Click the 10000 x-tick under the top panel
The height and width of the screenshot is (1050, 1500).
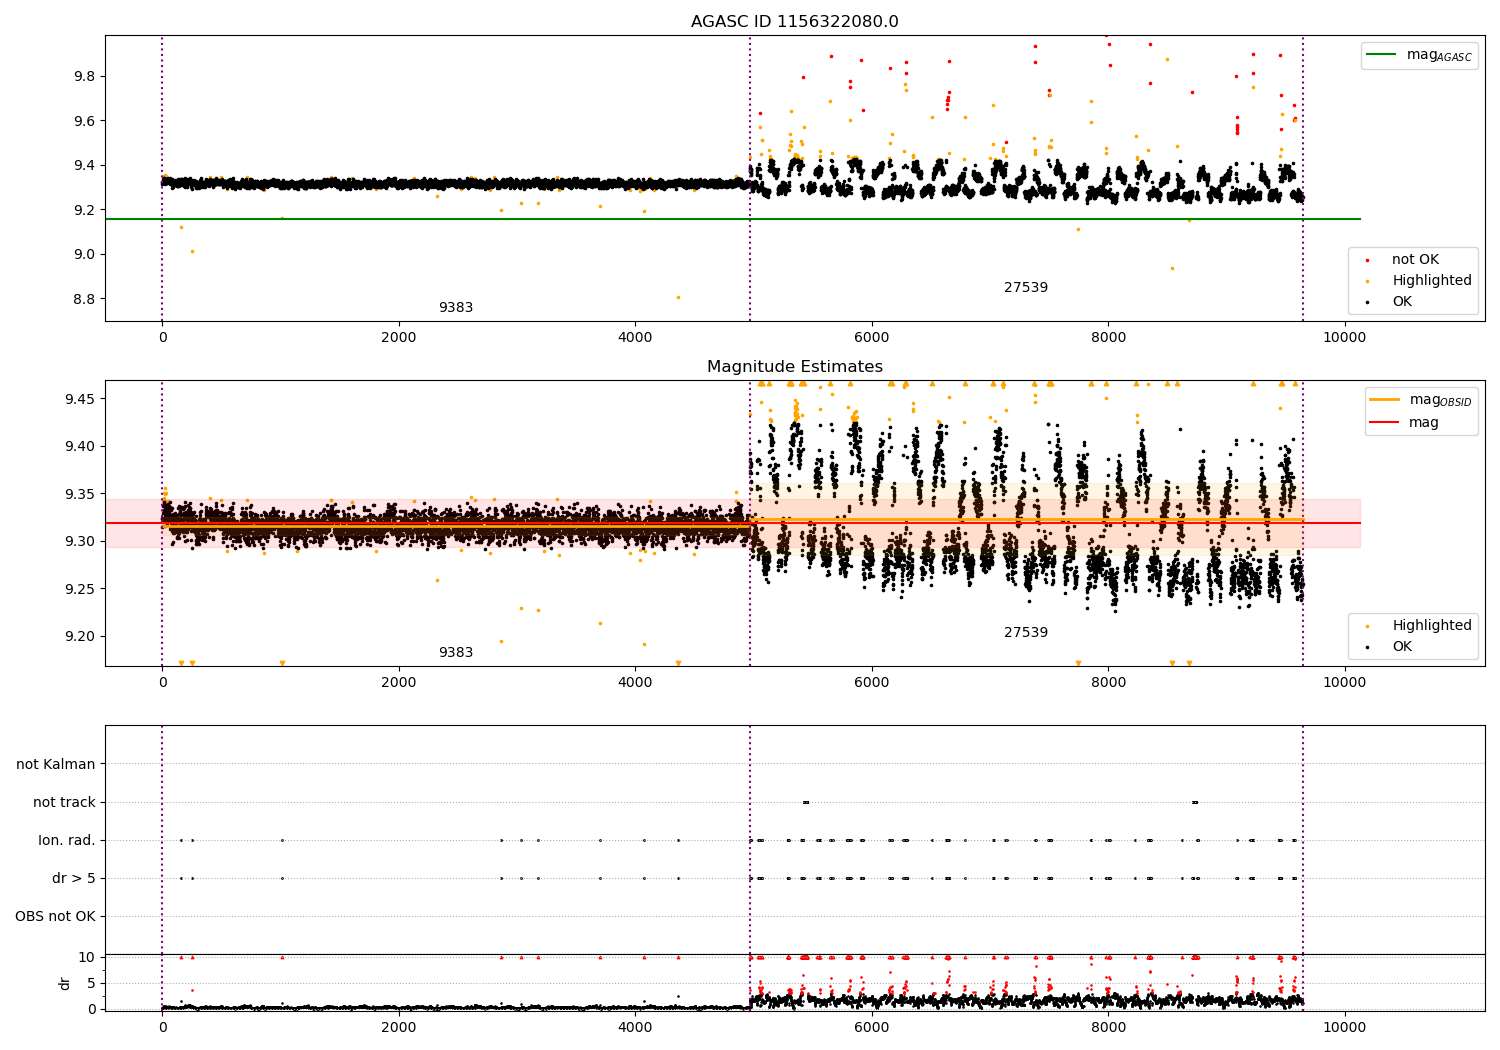point(1344,337)
